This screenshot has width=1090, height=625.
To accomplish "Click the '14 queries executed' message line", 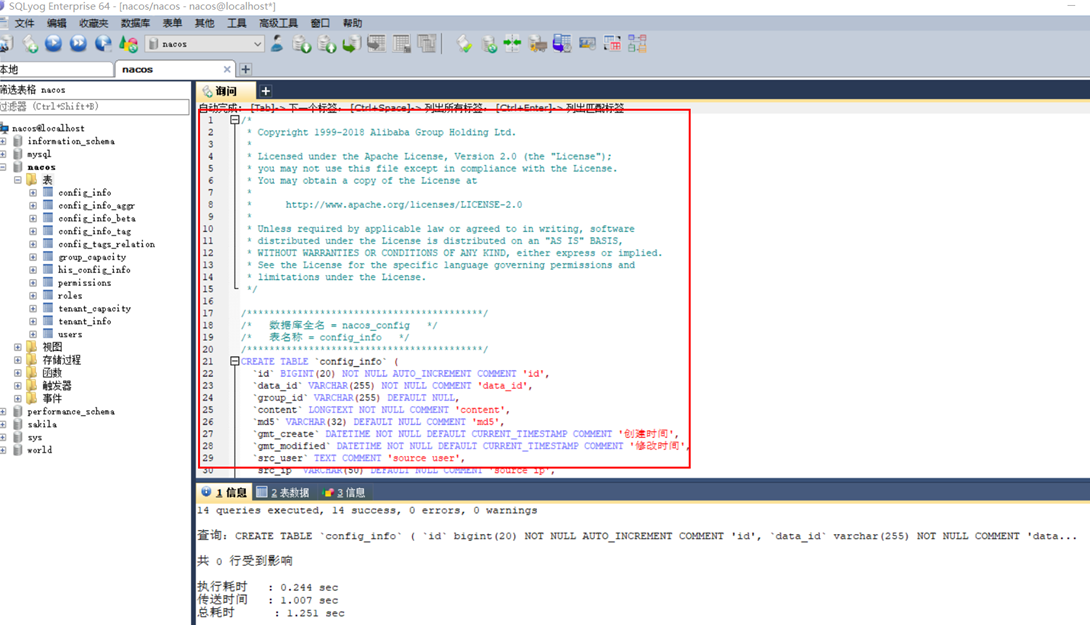I will point(367,510).
